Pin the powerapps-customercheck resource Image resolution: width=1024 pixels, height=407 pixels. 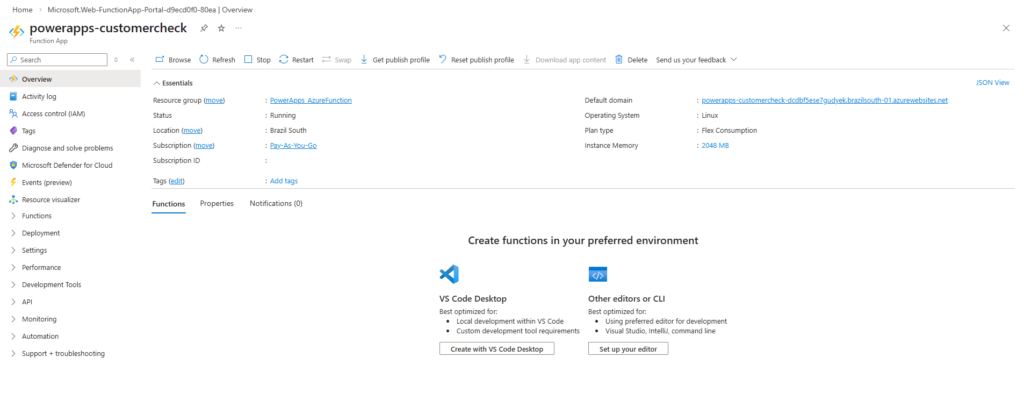pos(204,28)
